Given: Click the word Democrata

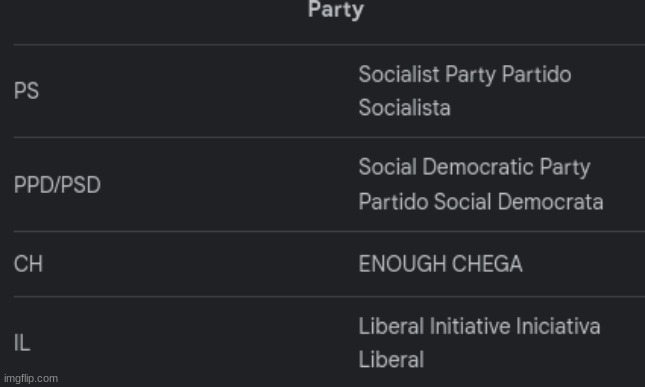Looking at the screenshot, I should click(x=550, y=202).
